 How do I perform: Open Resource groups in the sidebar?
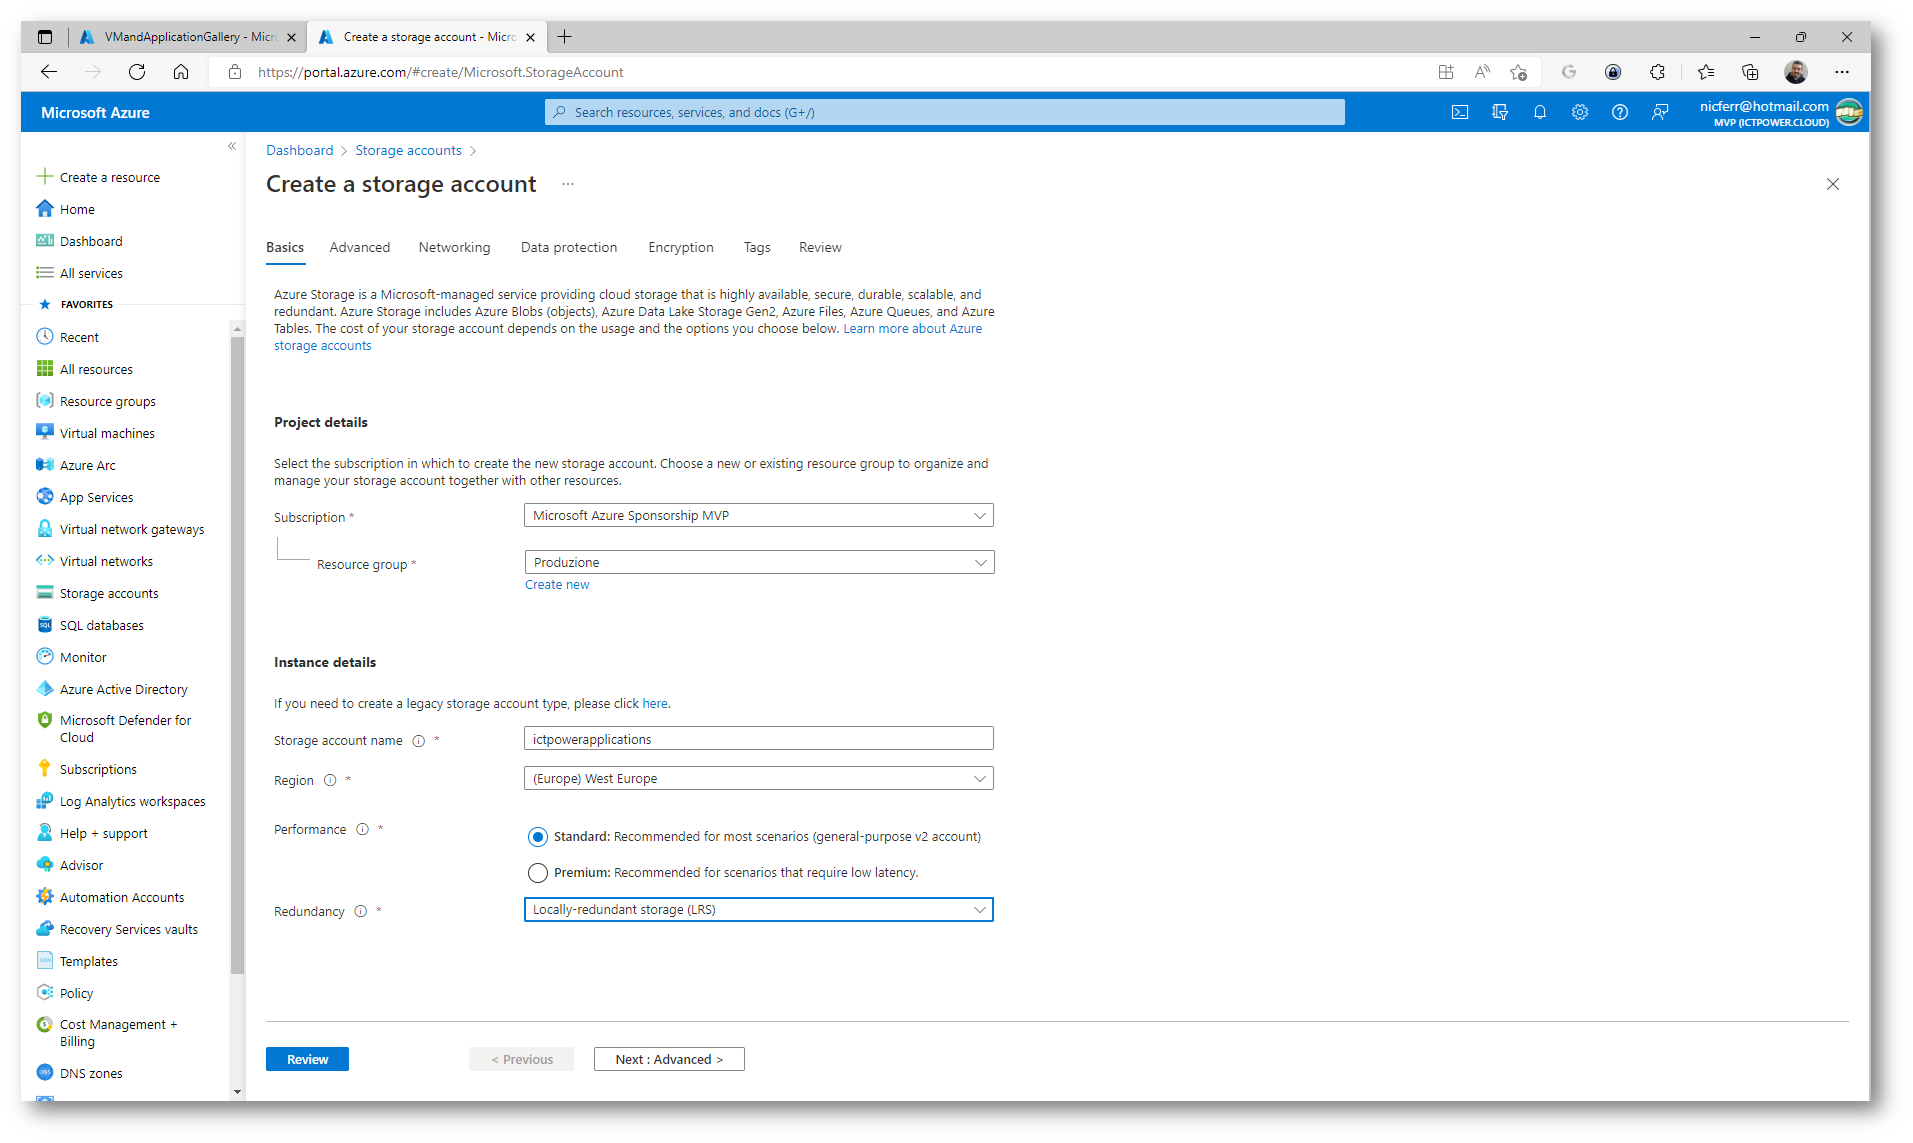(108, 401)
